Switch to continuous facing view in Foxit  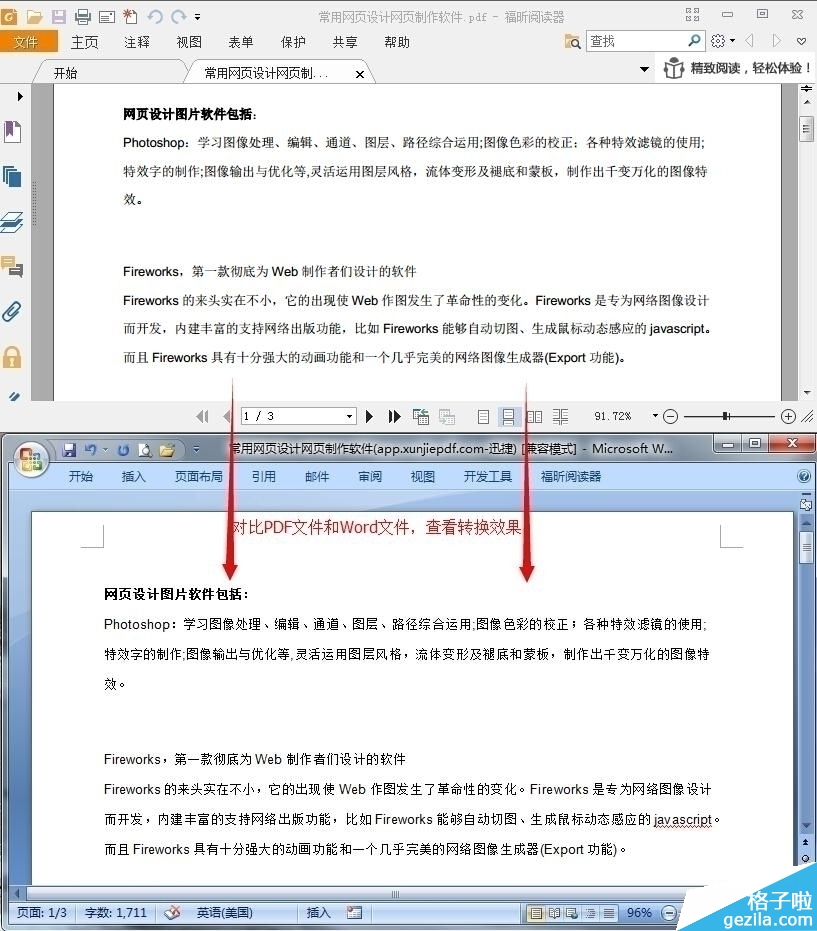(x=560, y=416)
